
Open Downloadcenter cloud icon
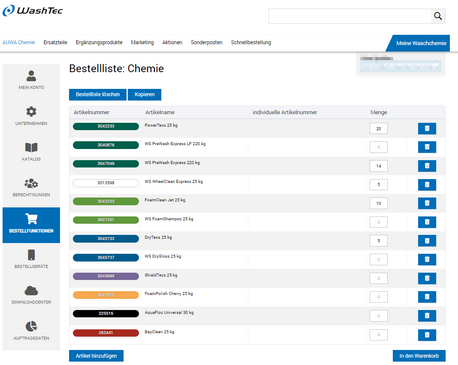click(31, 291)
